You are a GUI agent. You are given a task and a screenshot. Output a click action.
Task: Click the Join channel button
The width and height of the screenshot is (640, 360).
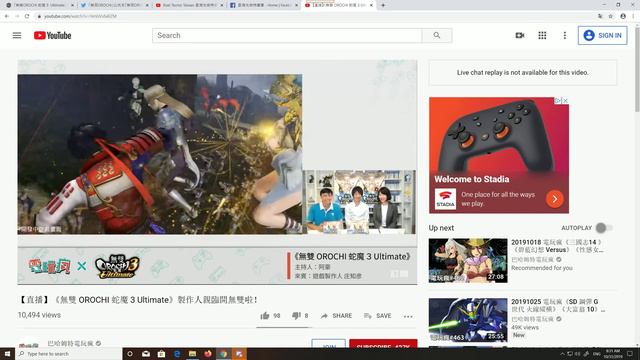329,344
